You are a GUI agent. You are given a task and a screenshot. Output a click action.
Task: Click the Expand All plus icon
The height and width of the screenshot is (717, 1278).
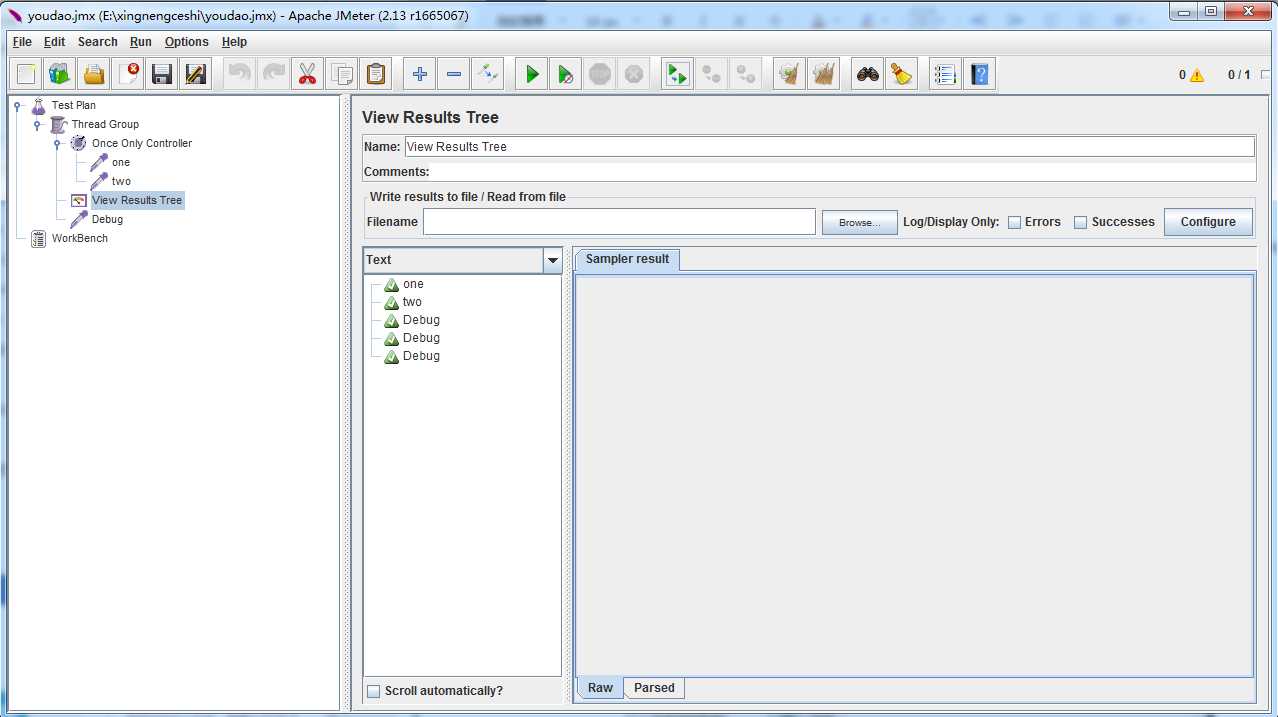420,74
